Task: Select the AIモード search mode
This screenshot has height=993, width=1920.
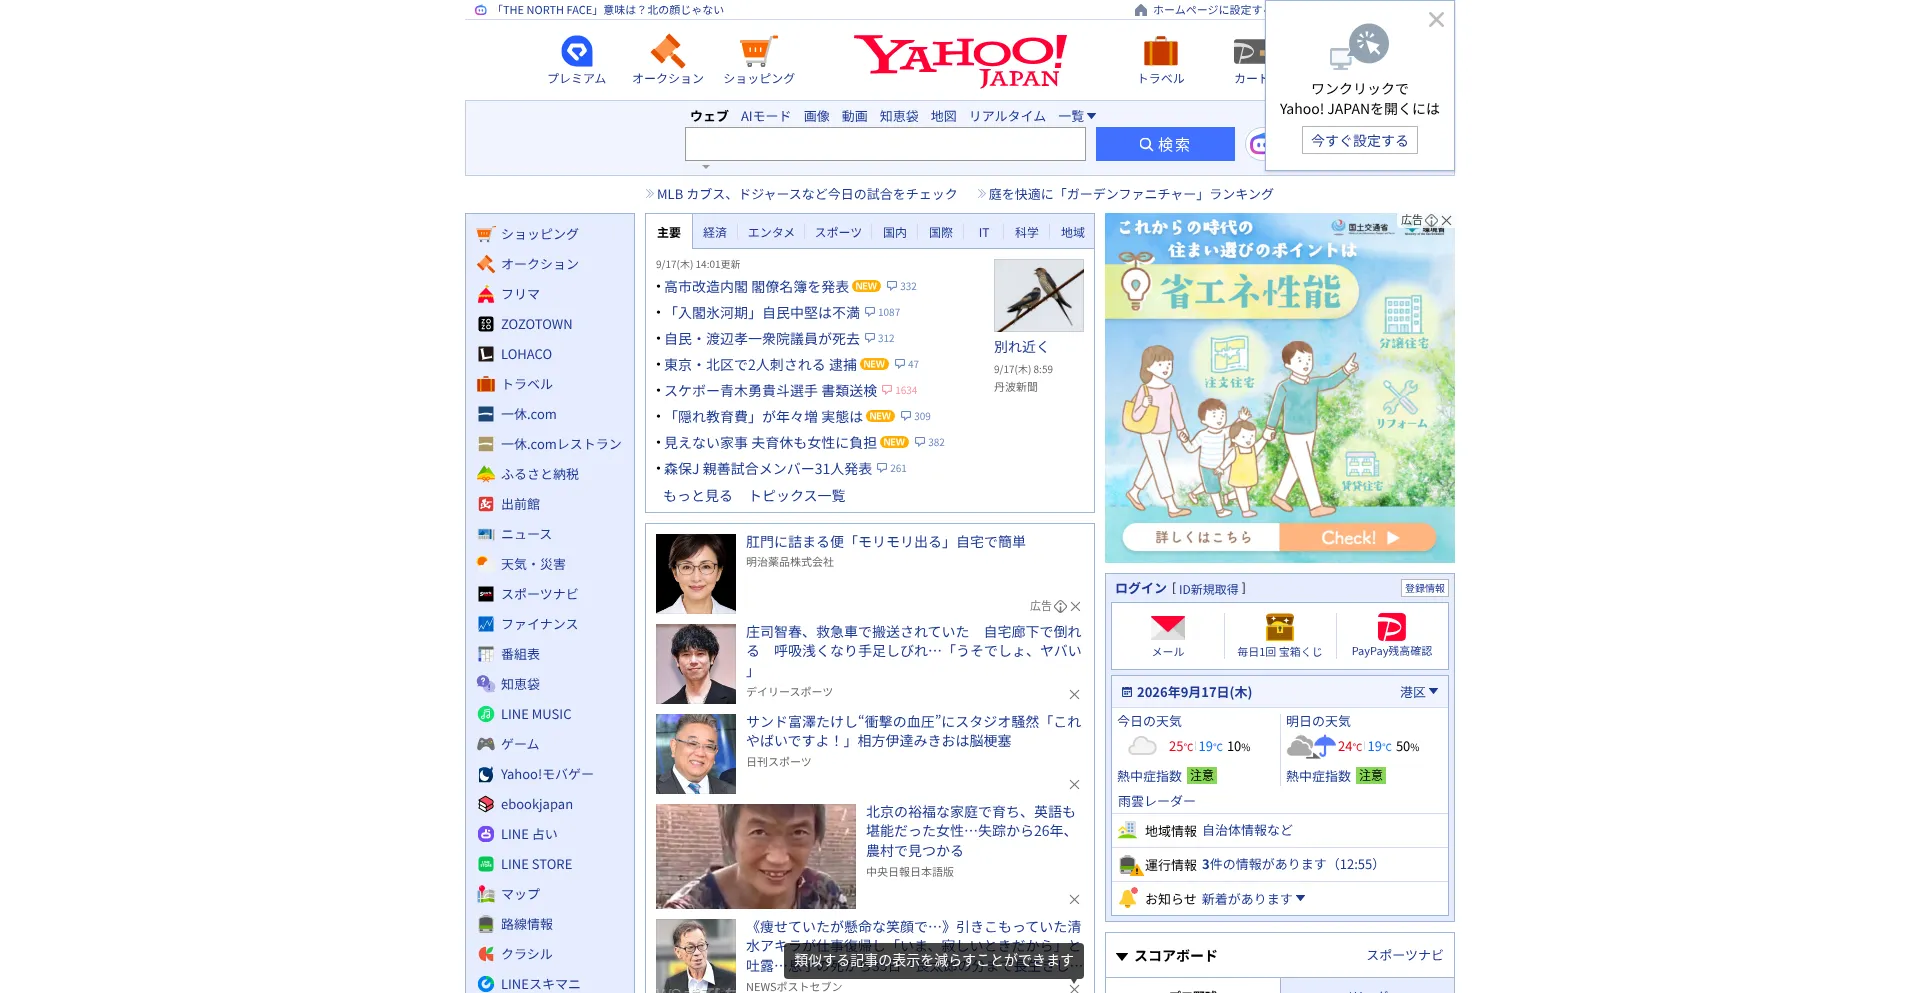Action: 765,116
